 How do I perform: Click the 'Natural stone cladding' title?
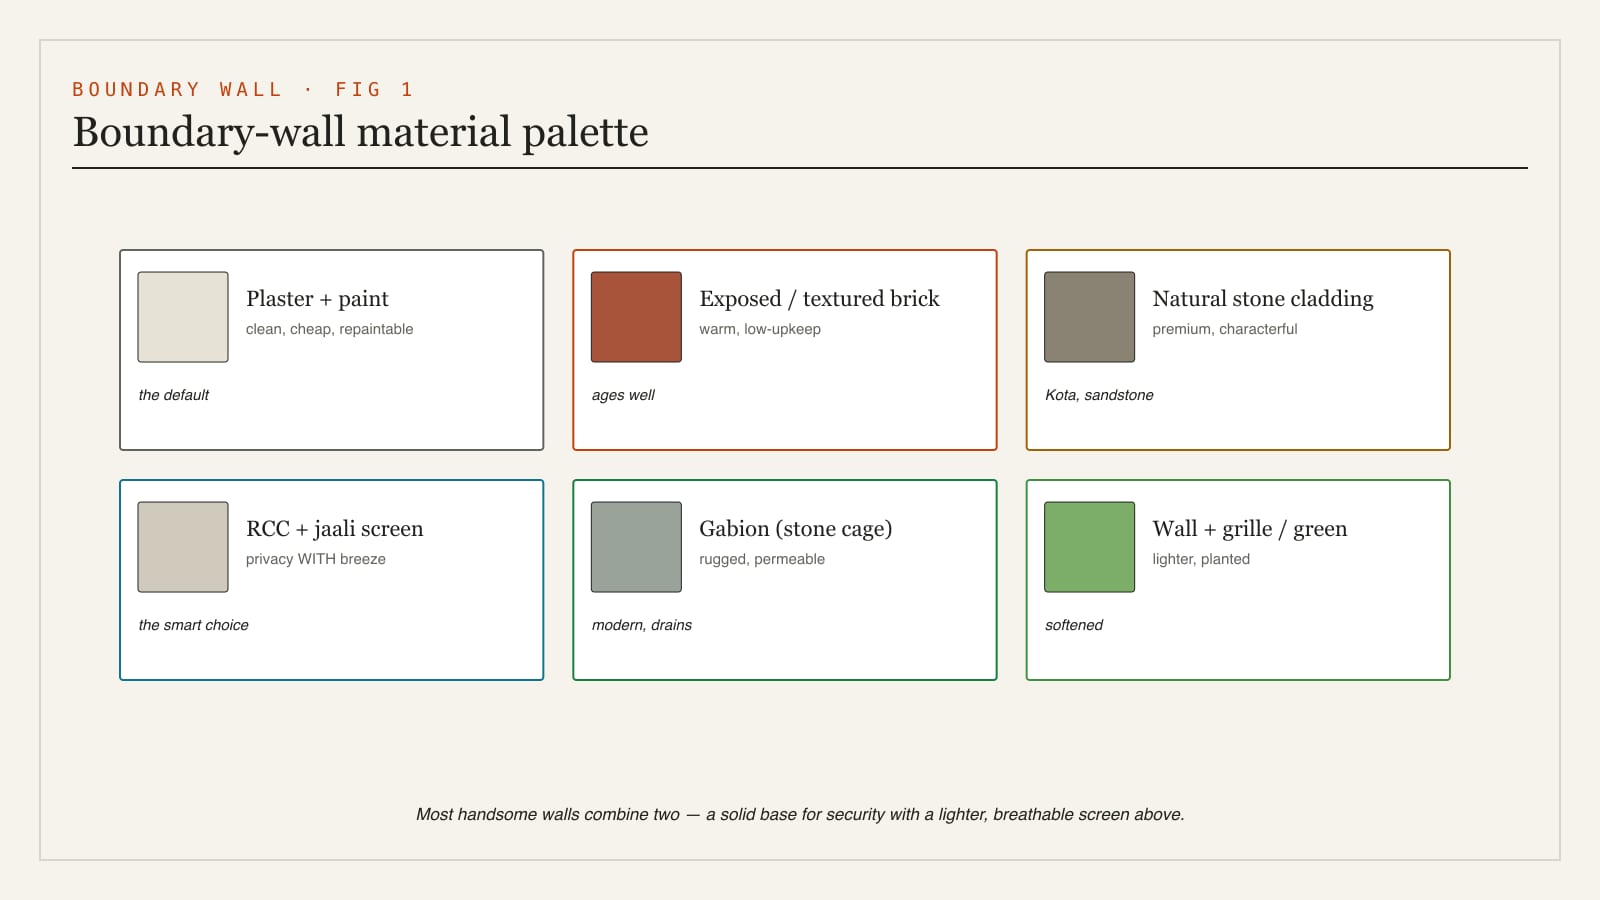pos(1263,299)
